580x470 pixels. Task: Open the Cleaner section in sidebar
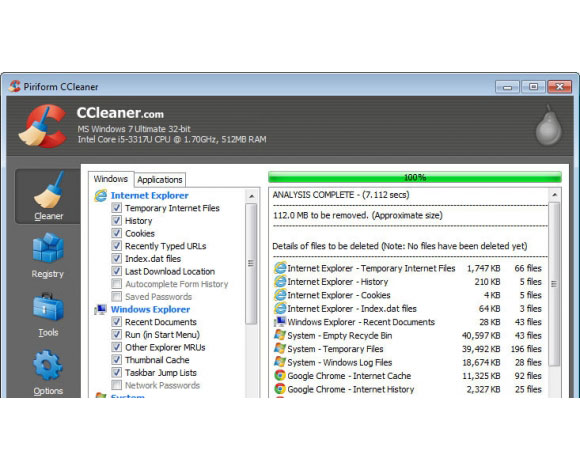coord(48,196)
